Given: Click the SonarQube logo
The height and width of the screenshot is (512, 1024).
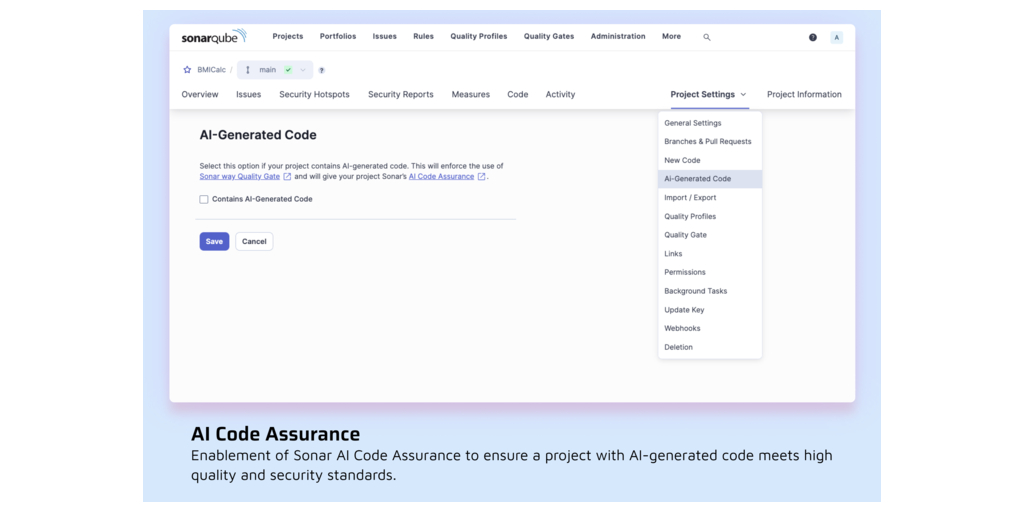Looking at the screenshot, I should (x=213, y=37).
